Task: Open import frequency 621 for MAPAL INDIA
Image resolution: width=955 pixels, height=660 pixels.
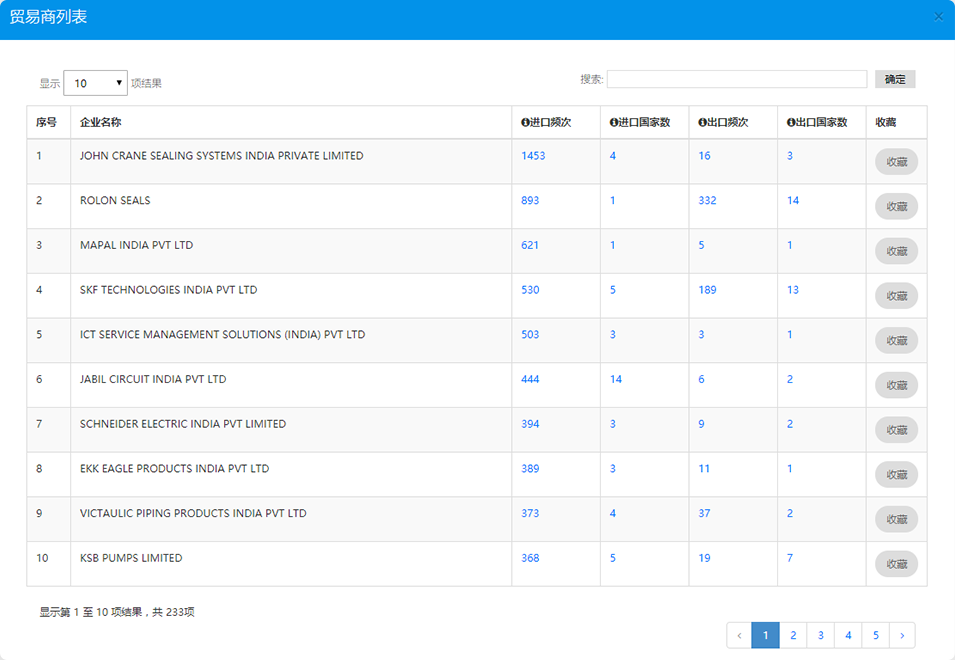Action: 530,245
